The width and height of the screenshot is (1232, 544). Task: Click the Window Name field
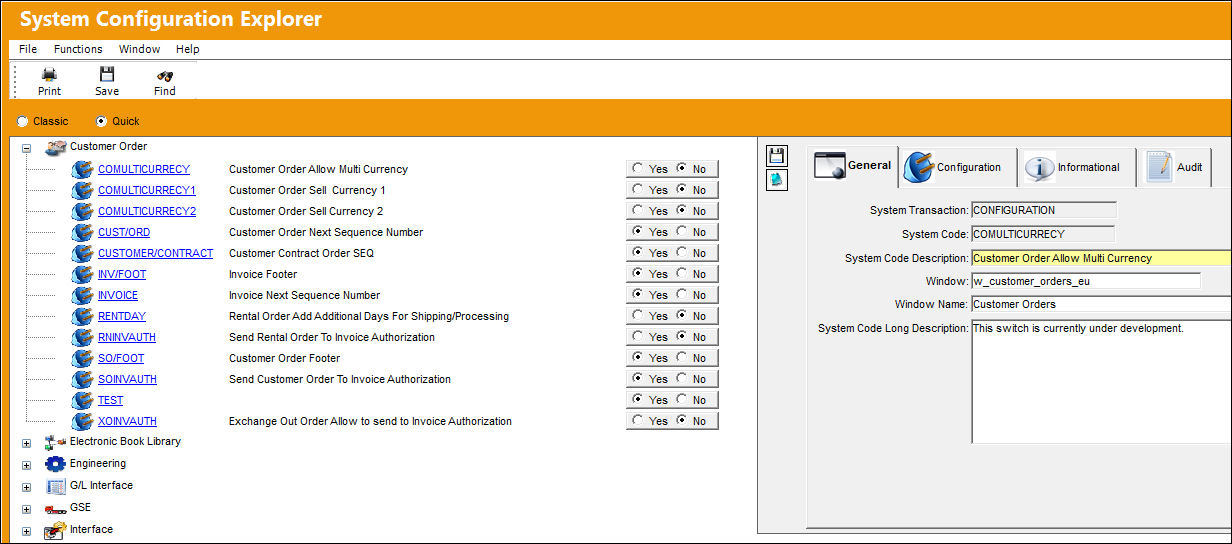pyautogui.click(x=1101, y=304)
